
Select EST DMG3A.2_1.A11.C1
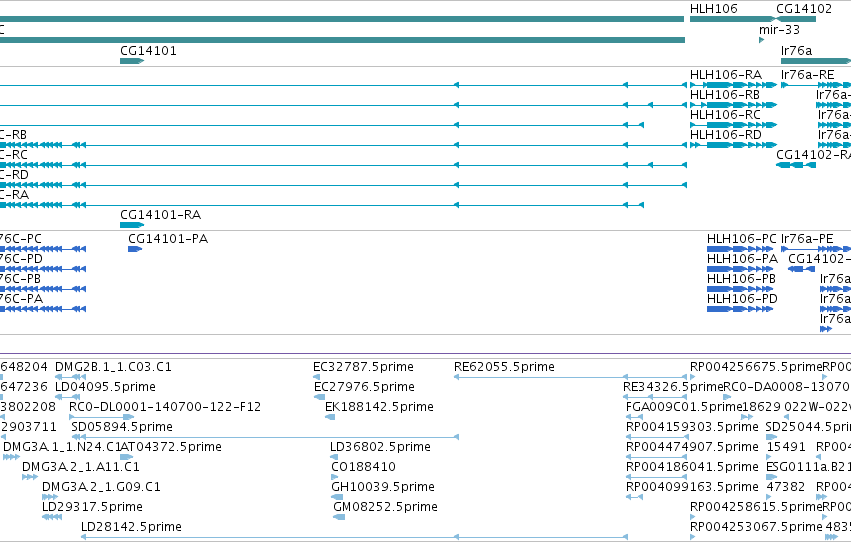30,477
